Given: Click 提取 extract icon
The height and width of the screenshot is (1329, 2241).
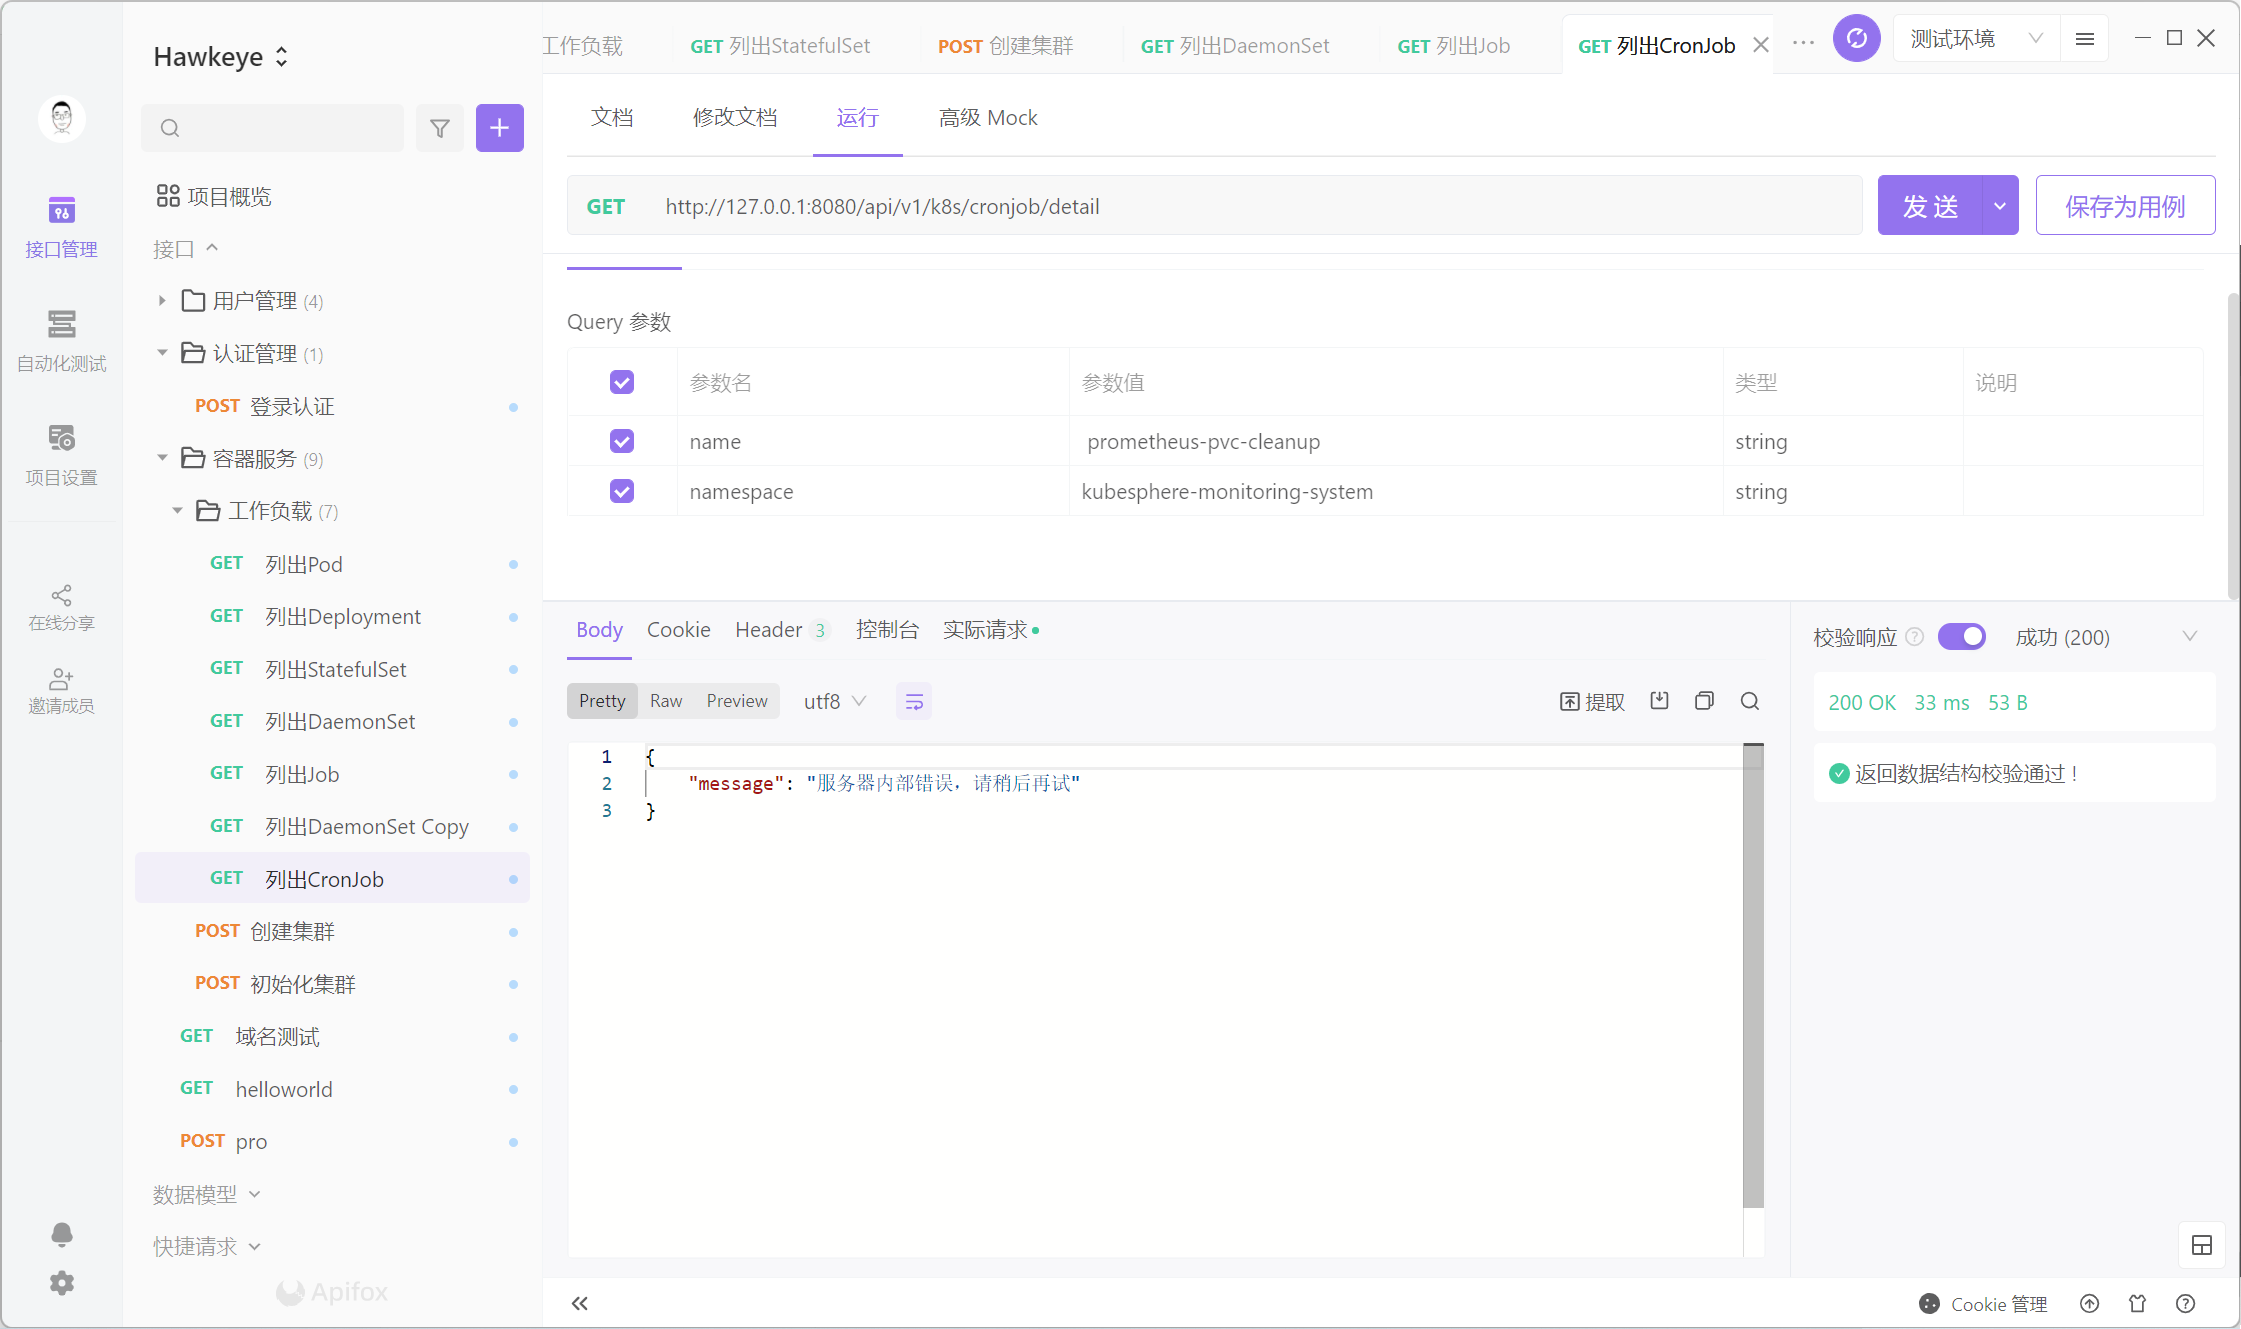Looking at the screenshot, I should coord(1593,702).
